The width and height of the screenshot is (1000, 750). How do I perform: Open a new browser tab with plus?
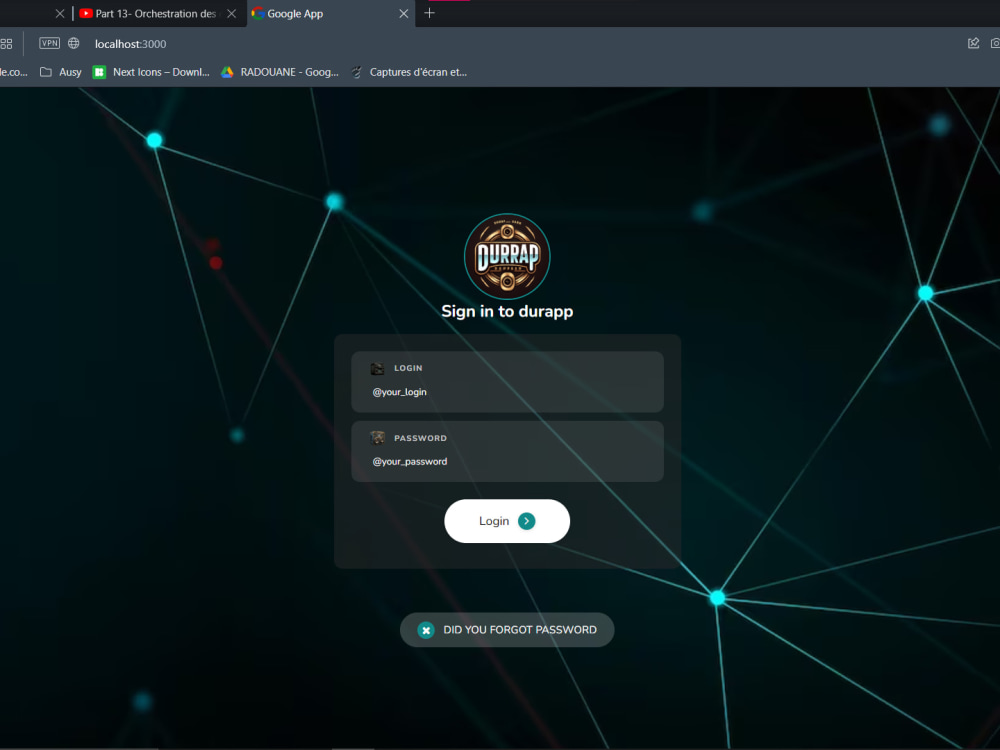click(x=429, y=13)
